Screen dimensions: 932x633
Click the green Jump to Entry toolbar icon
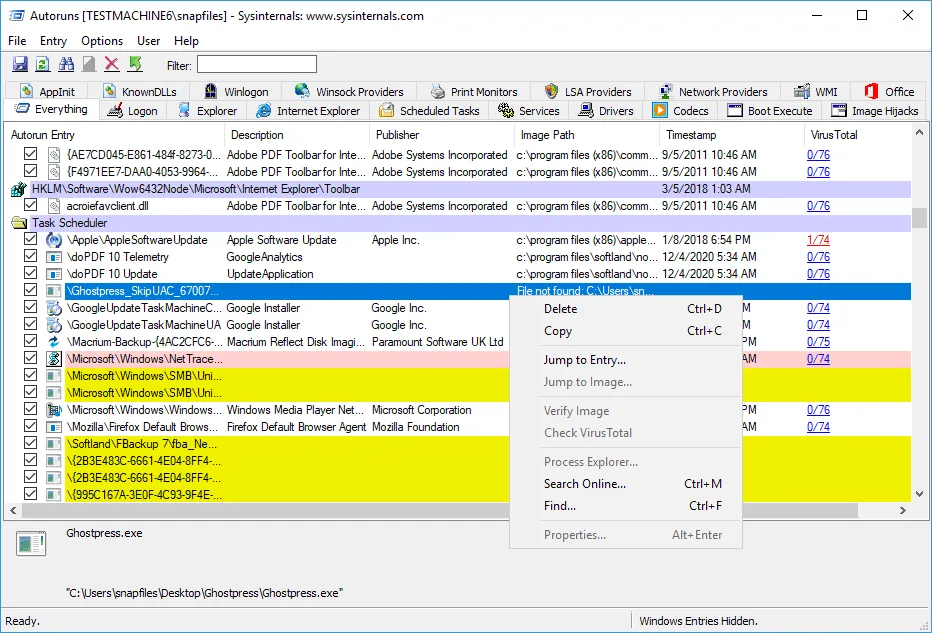coord(136,64)
